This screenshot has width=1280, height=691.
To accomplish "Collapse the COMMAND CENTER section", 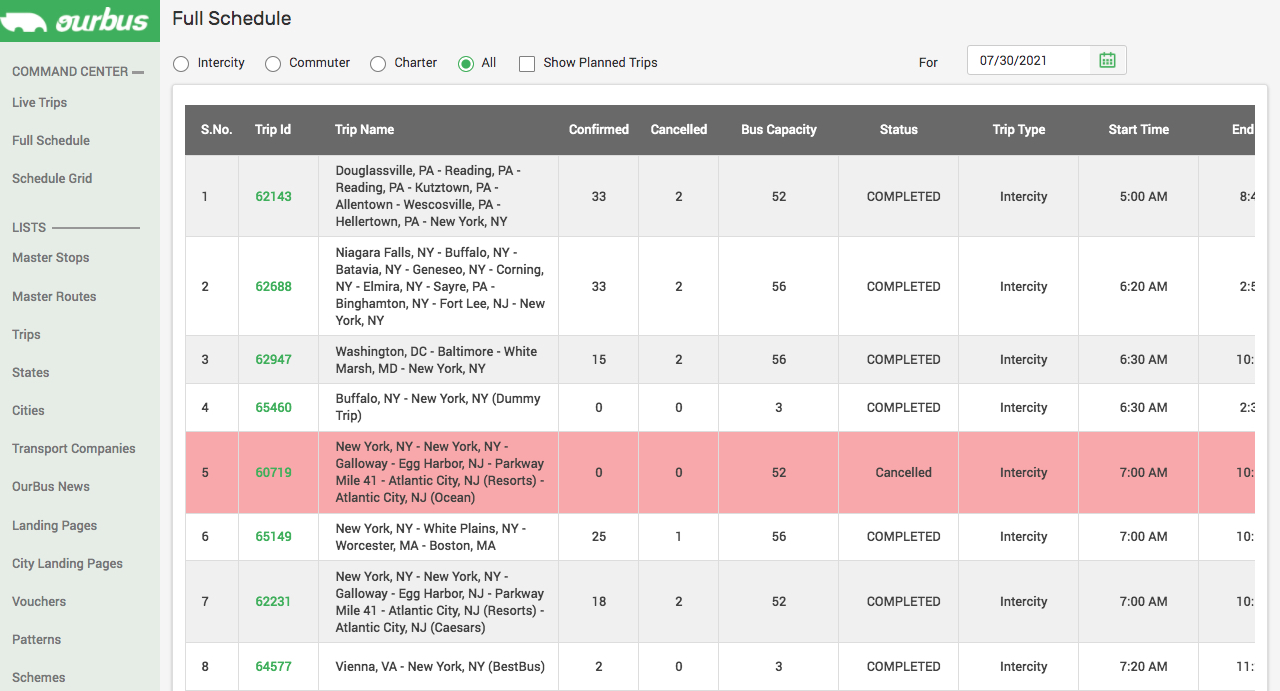I will 78,71.
